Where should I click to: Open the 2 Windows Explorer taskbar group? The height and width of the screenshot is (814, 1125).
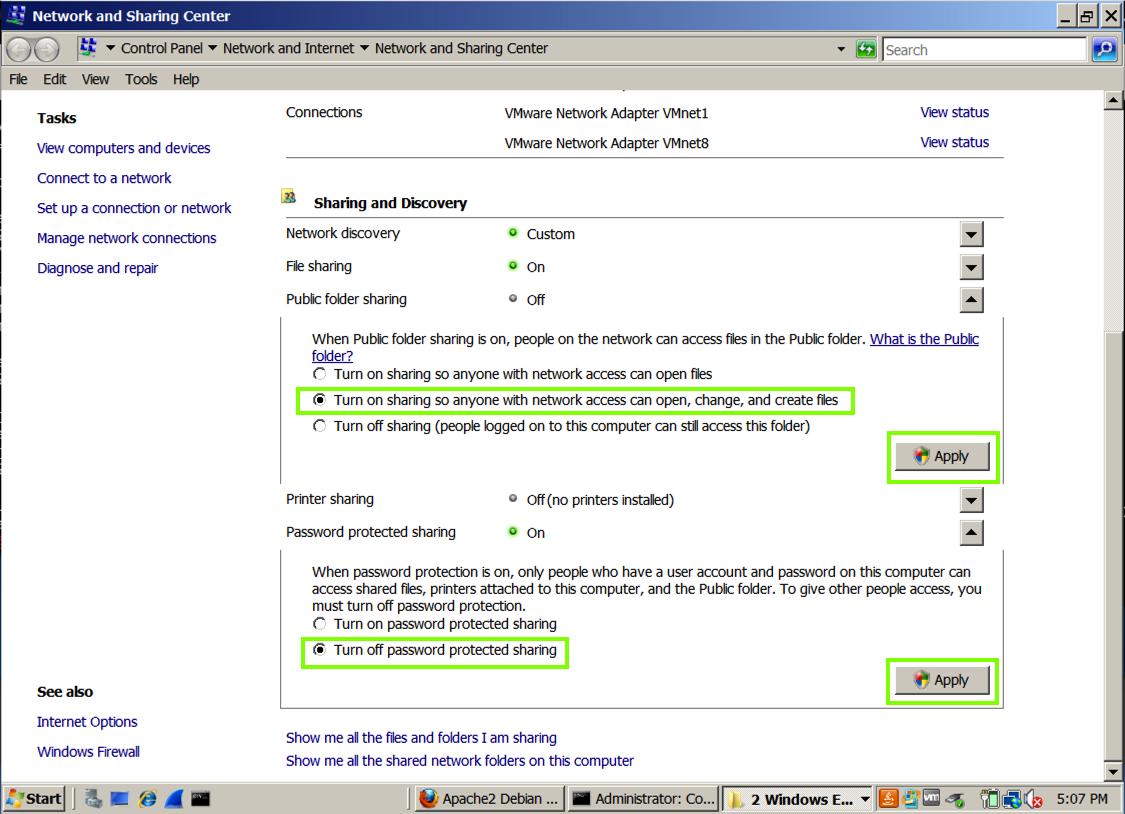[799, 799]
